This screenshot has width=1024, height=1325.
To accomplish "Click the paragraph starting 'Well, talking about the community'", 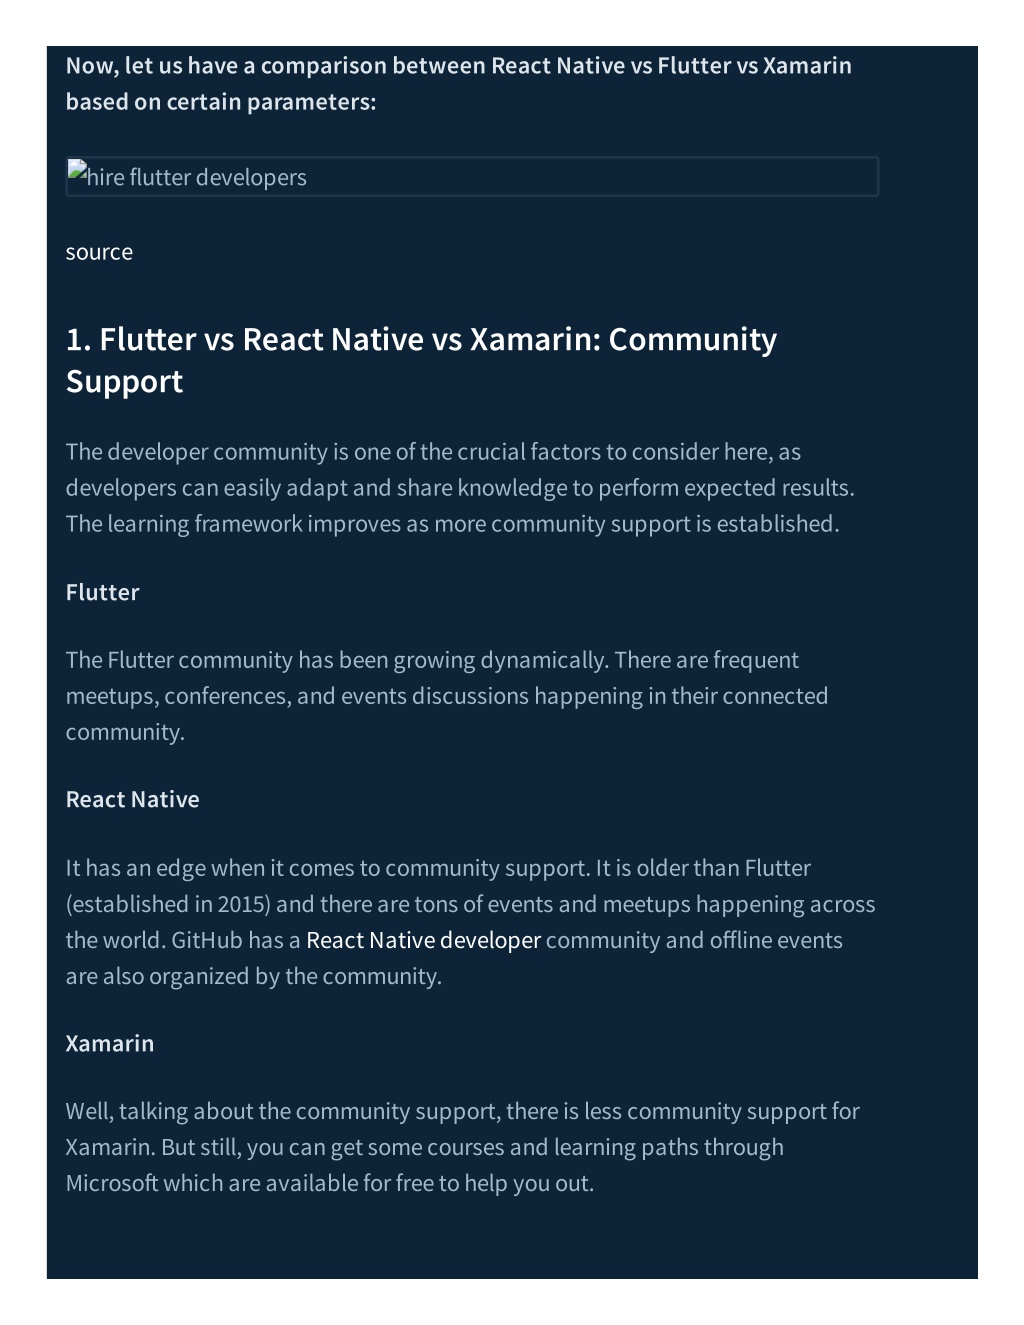I will pos(462,1148).
